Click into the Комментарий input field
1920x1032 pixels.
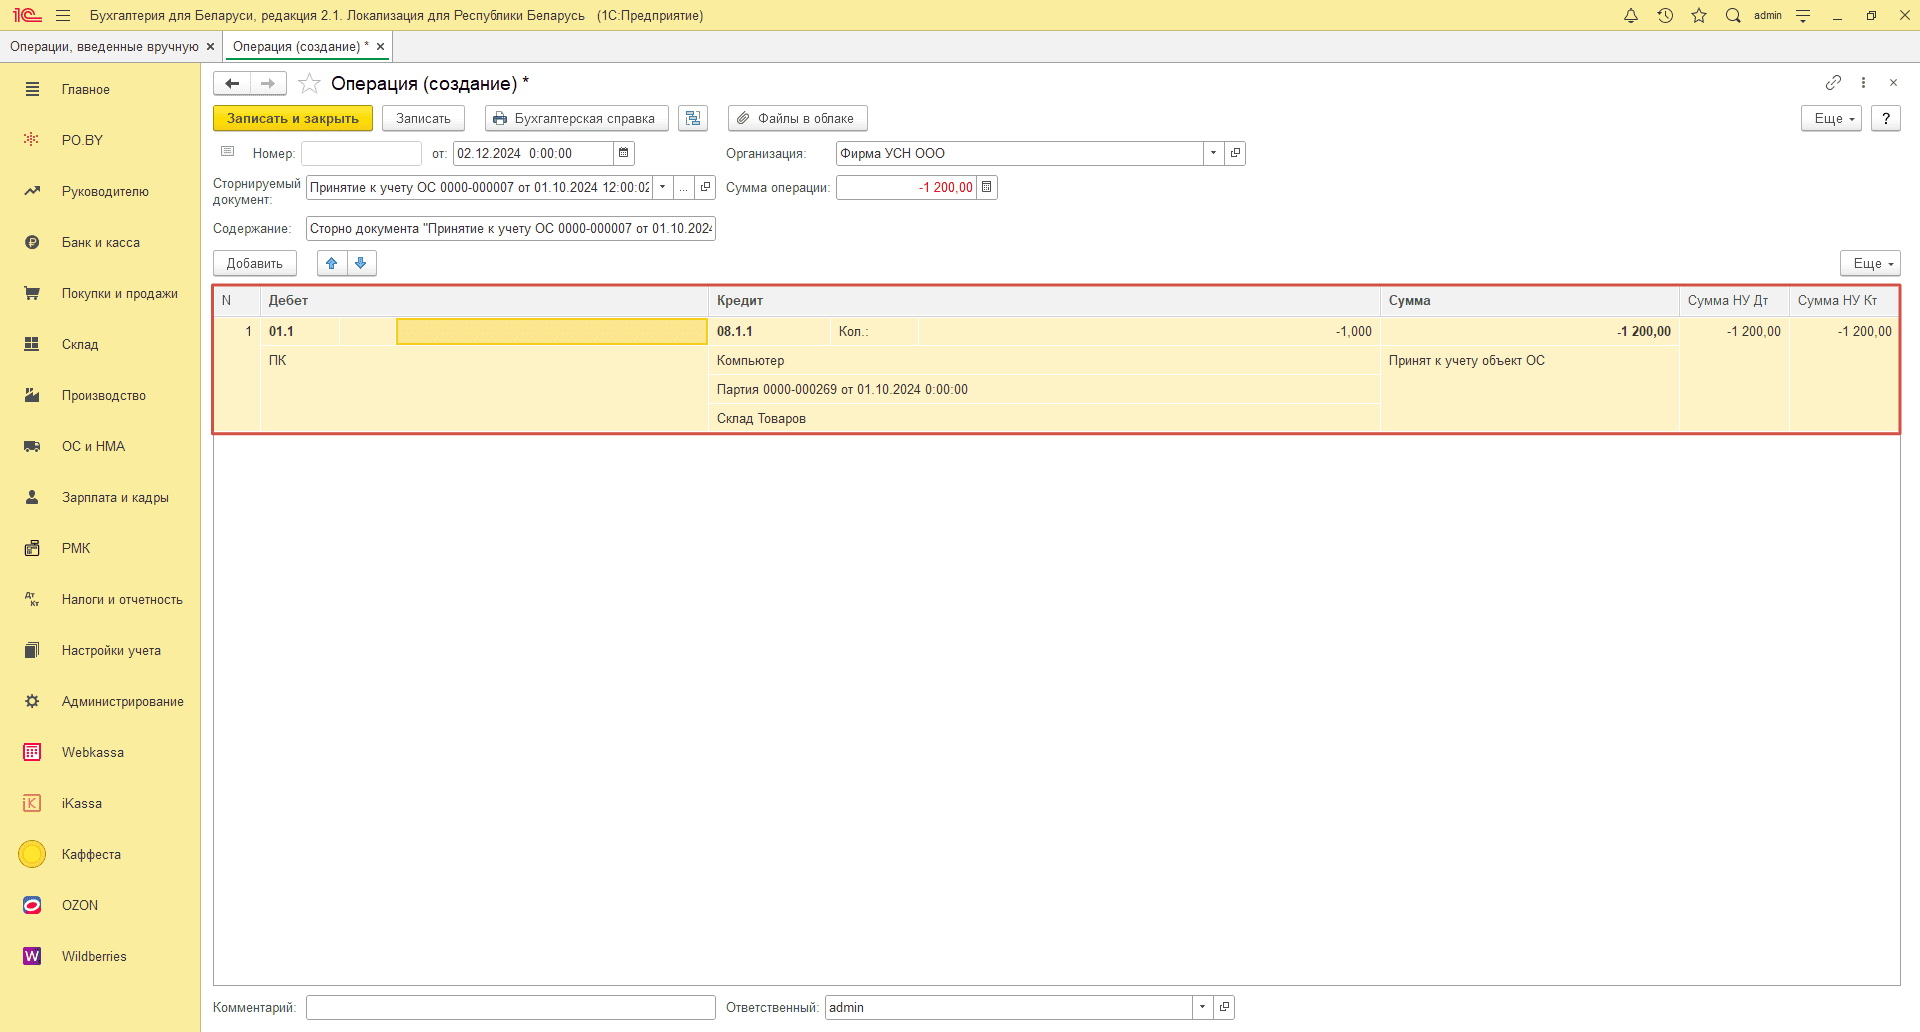(x=510, y=1007)
